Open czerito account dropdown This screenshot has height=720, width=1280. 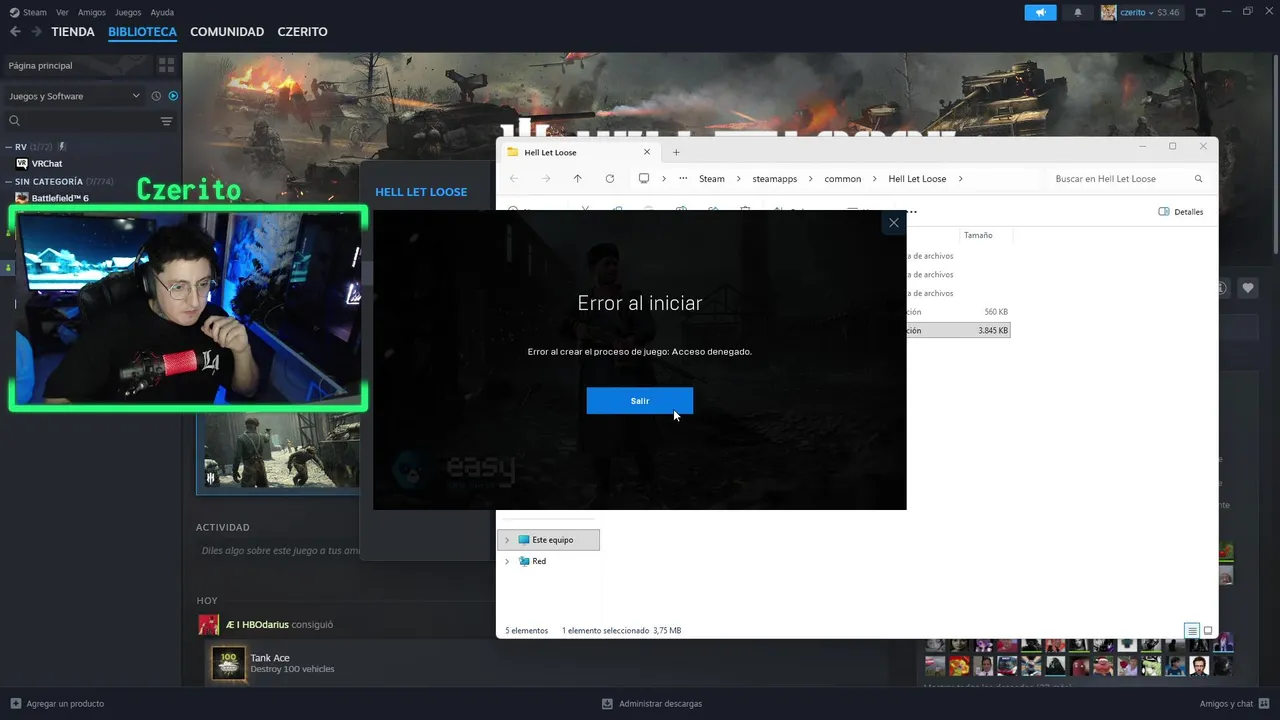[1141, 12]
